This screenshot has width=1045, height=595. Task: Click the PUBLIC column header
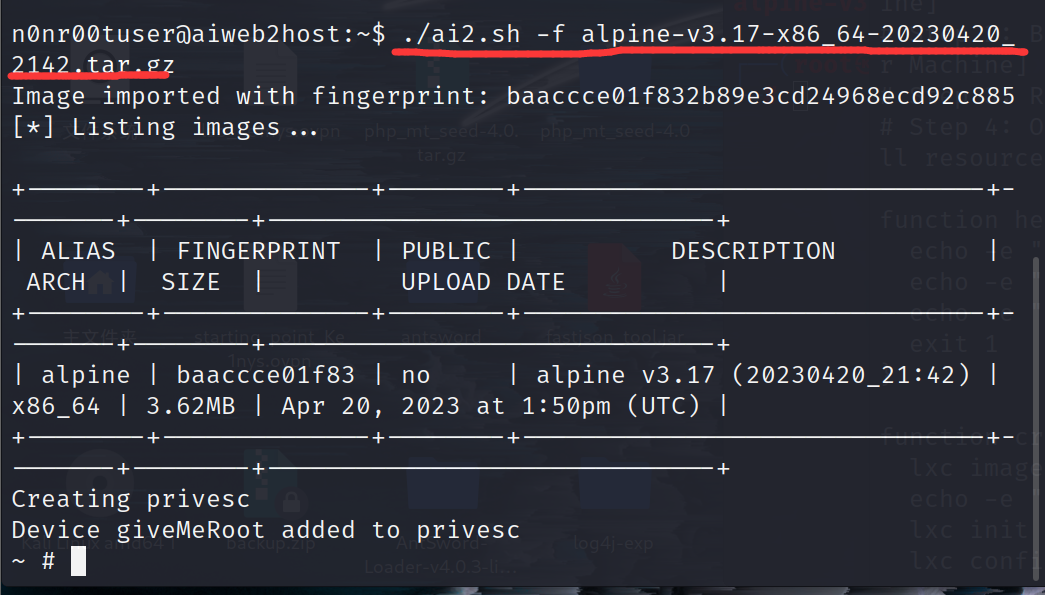click(446, 251)
